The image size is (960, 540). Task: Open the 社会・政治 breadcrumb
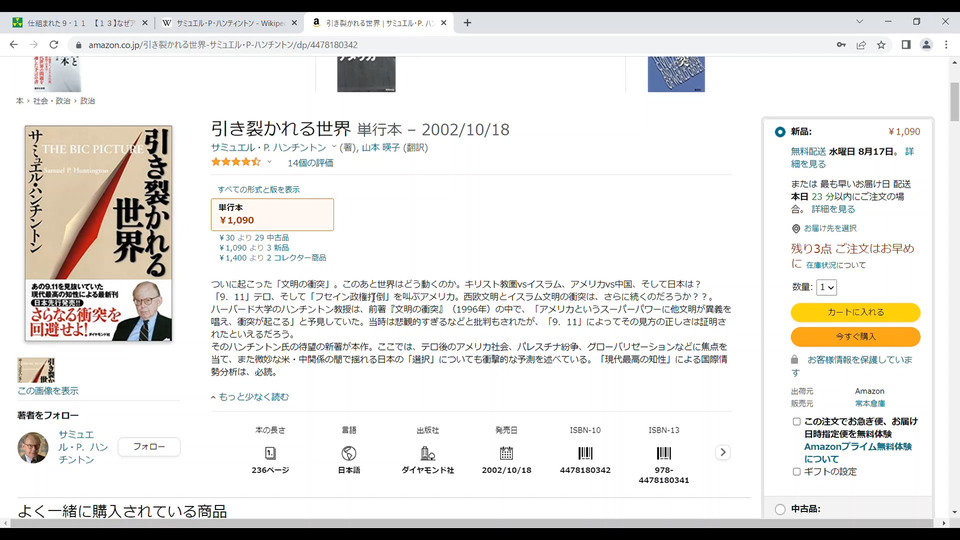point(51,101)
